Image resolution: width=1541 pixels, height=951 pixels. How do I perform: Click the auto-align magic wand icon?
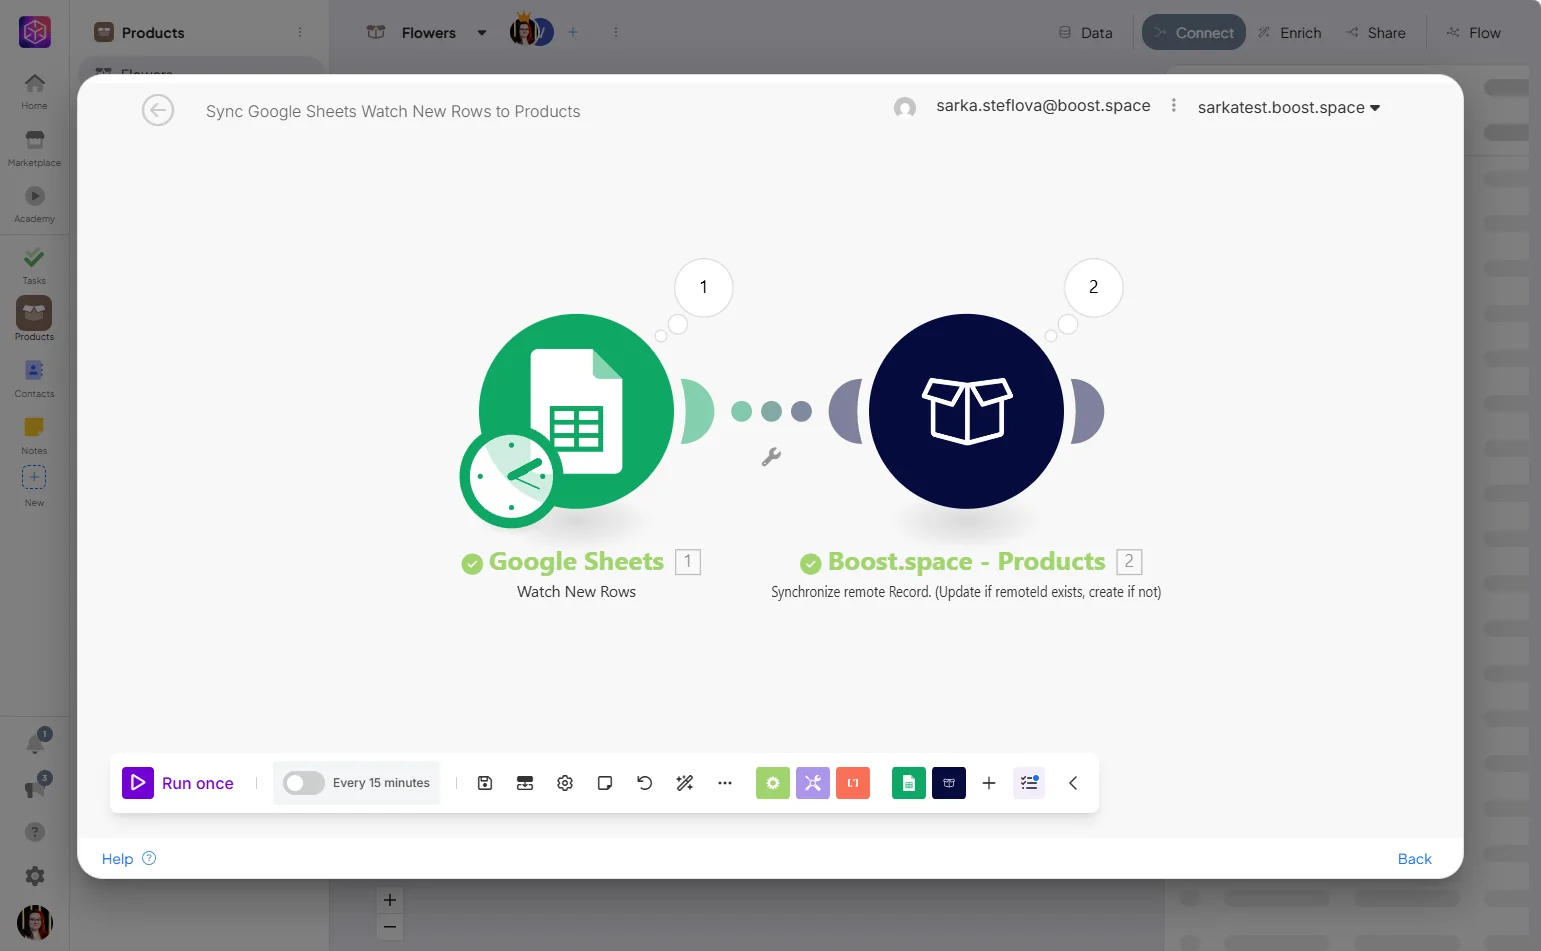tap(685, 783)
